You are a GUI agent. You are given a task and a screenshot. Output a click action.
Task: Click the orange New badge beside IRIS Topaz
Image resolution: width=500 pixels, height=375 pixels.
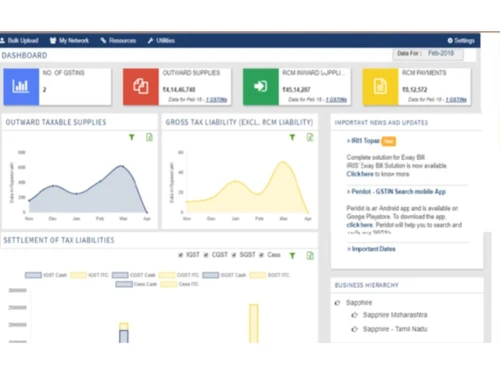pyautogui.click(x=389, y=141)
